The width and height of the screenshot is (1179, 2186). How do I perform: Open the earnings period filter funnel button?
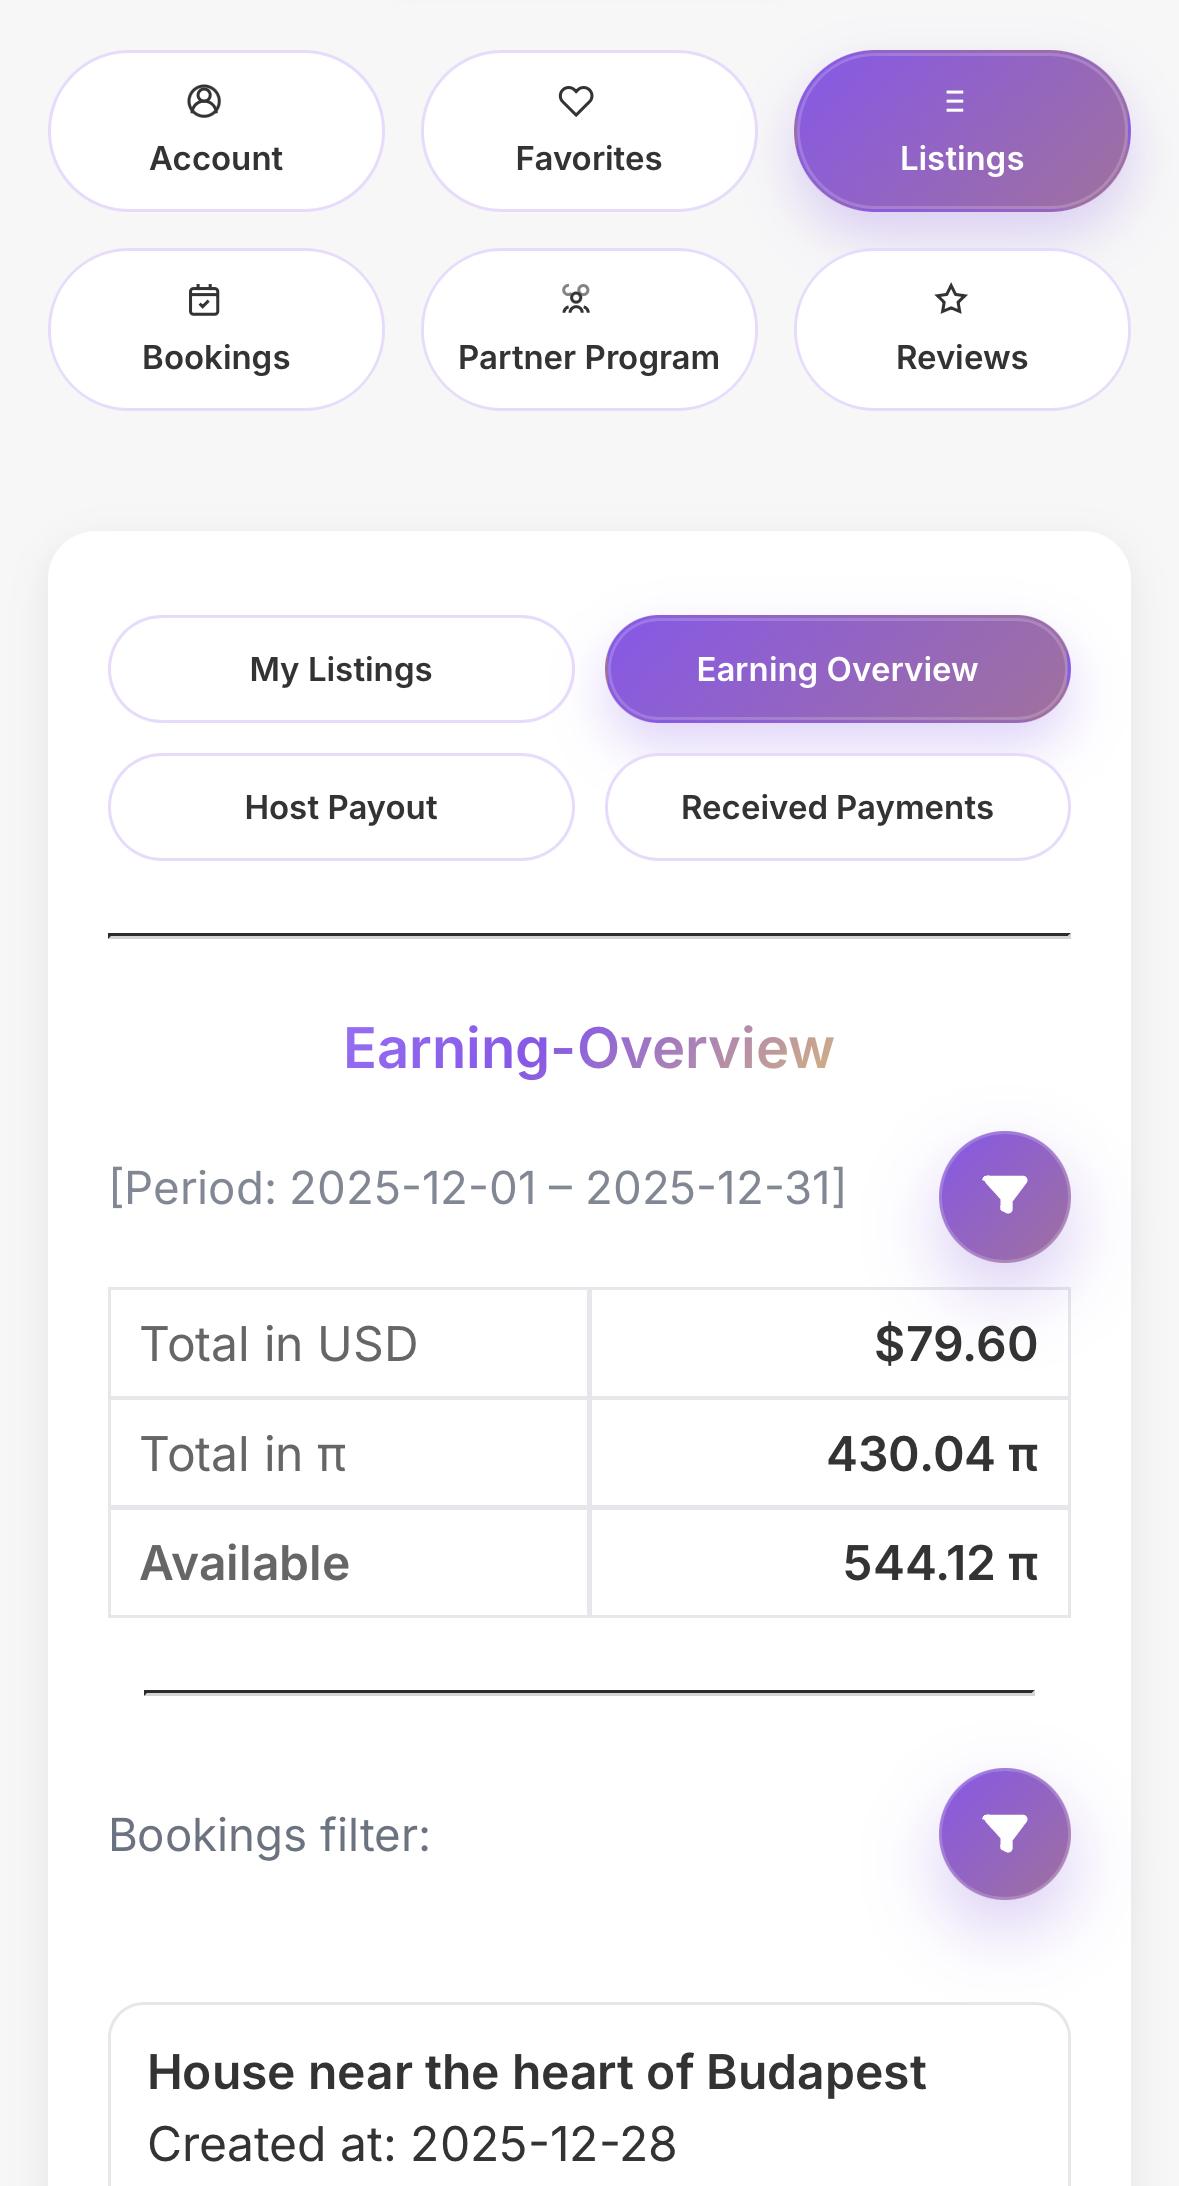pyautogui.click(x=1004, y=1196)
